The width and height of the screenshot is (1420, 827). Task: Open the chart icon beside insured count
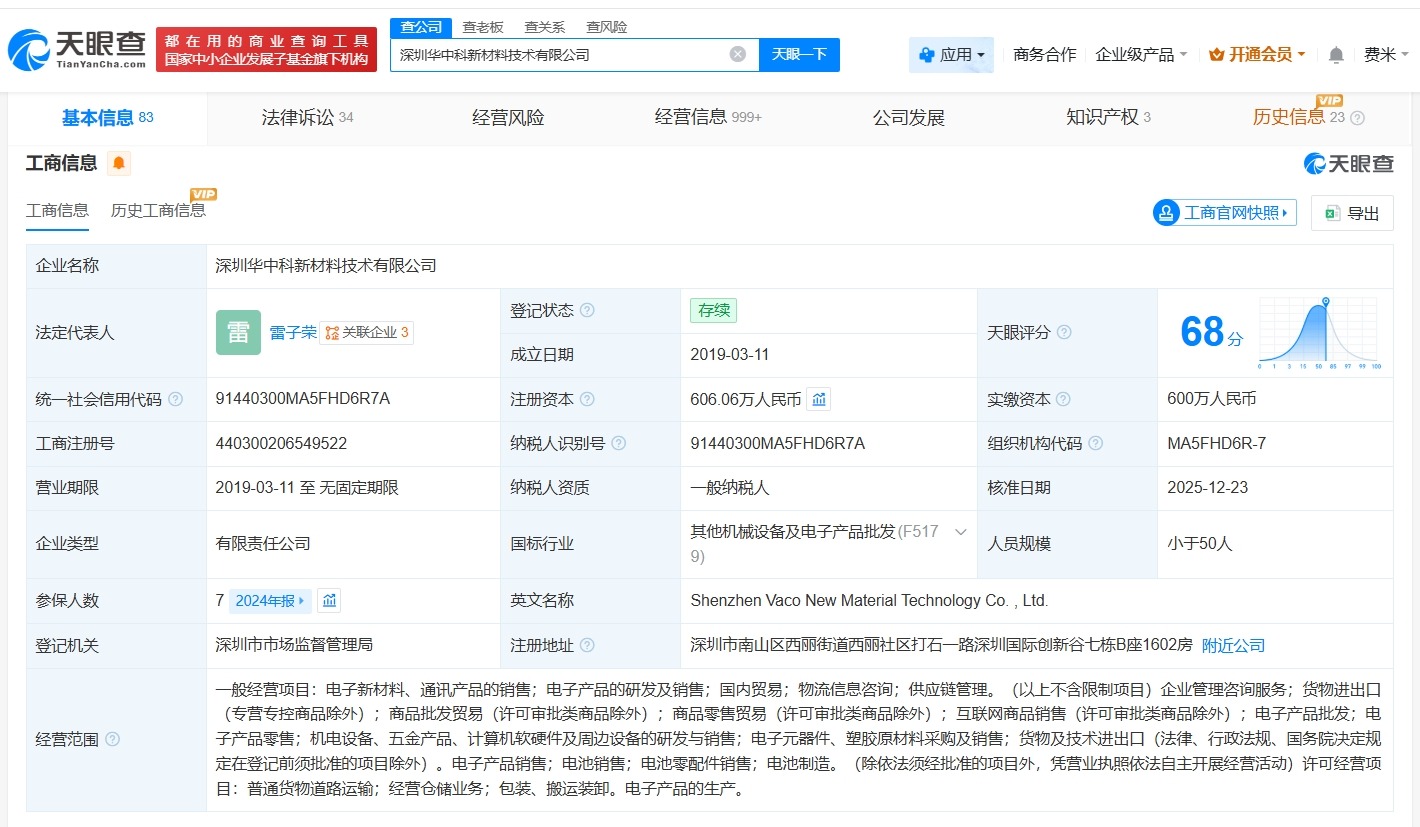(329, 601)
